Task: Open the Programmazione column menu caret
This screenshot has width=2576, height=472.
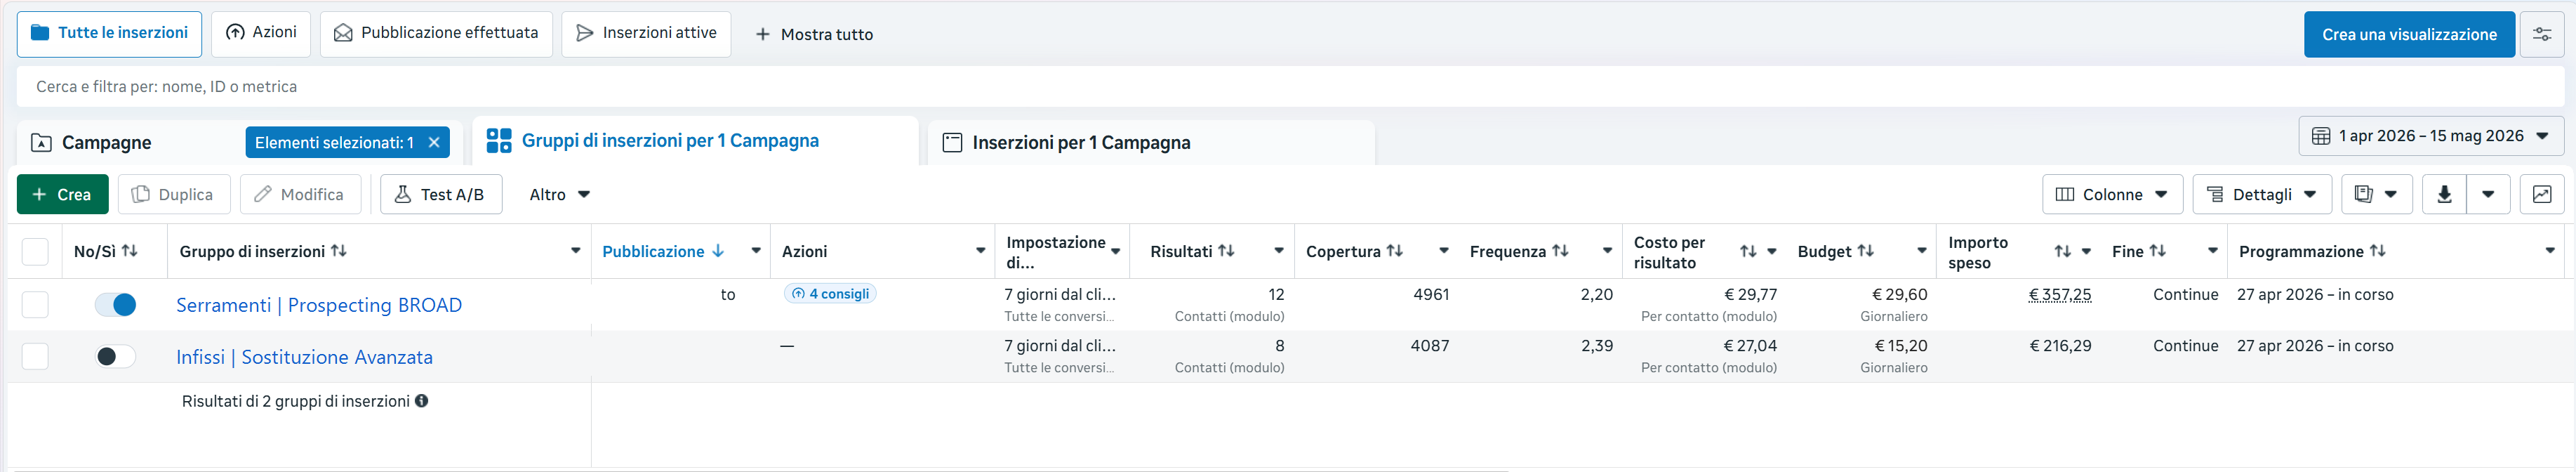Action: [x=2549, y=251]
